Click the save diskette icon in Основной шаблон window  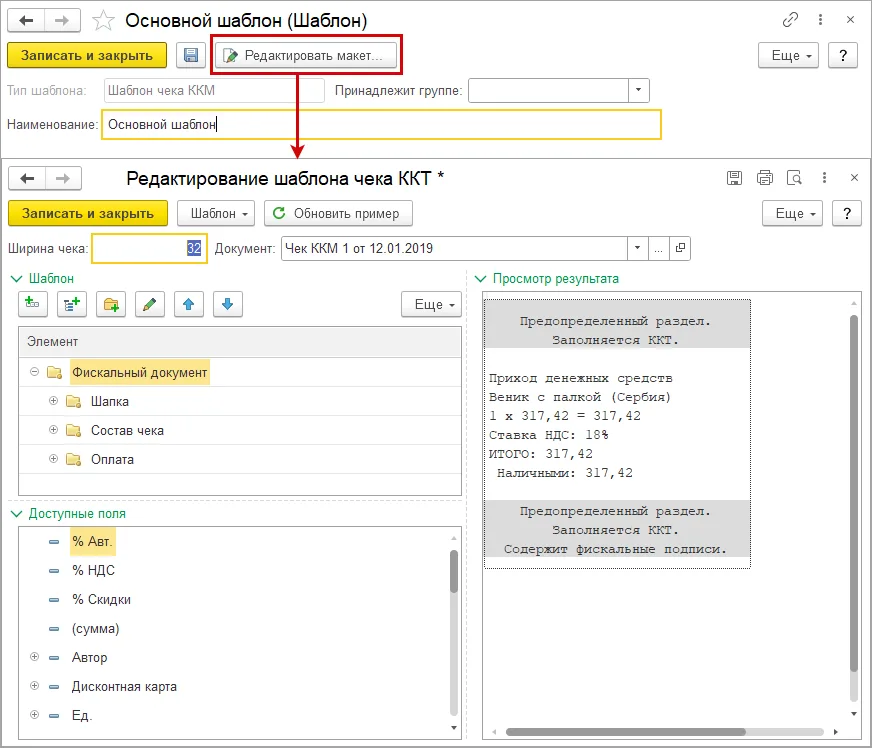click(x=191, y=55)
